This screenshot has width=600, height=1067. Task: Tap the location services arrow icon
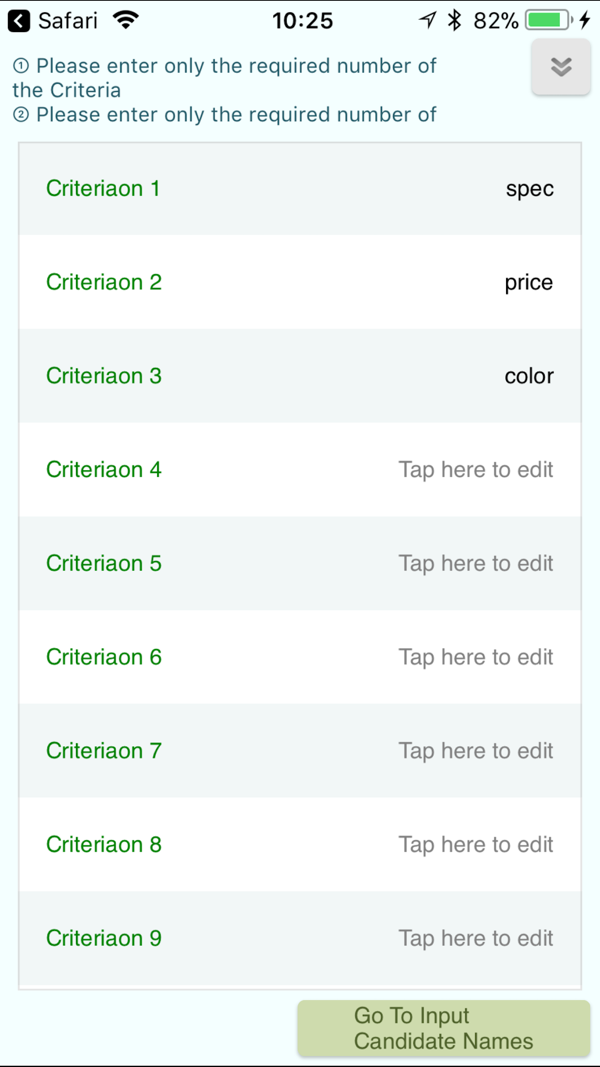427,21
